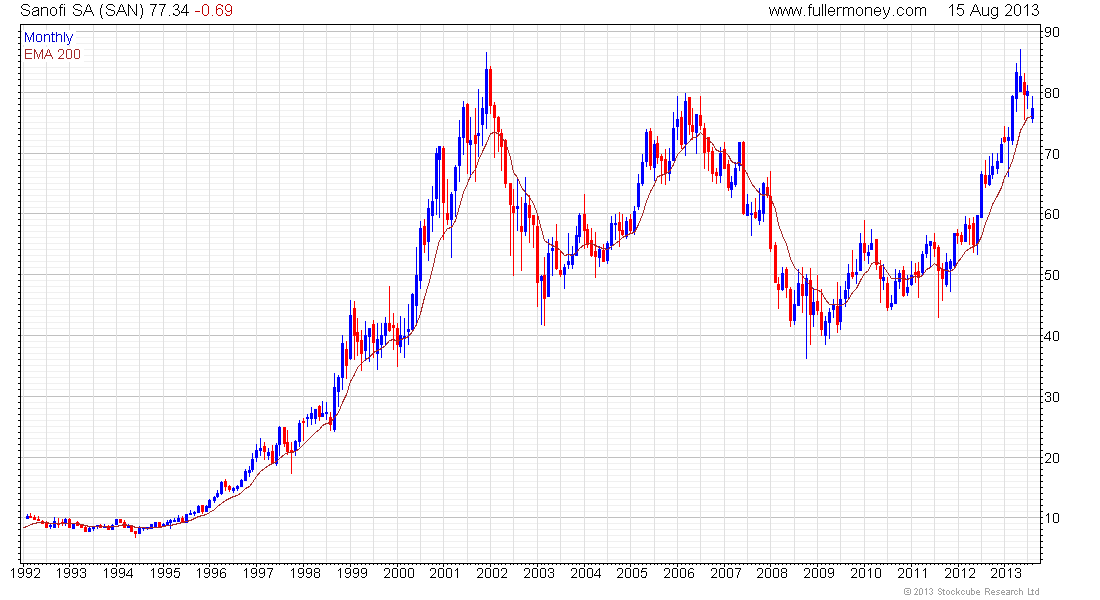
Task: Click the 1997 year label
Action: (x=258, y=573)
